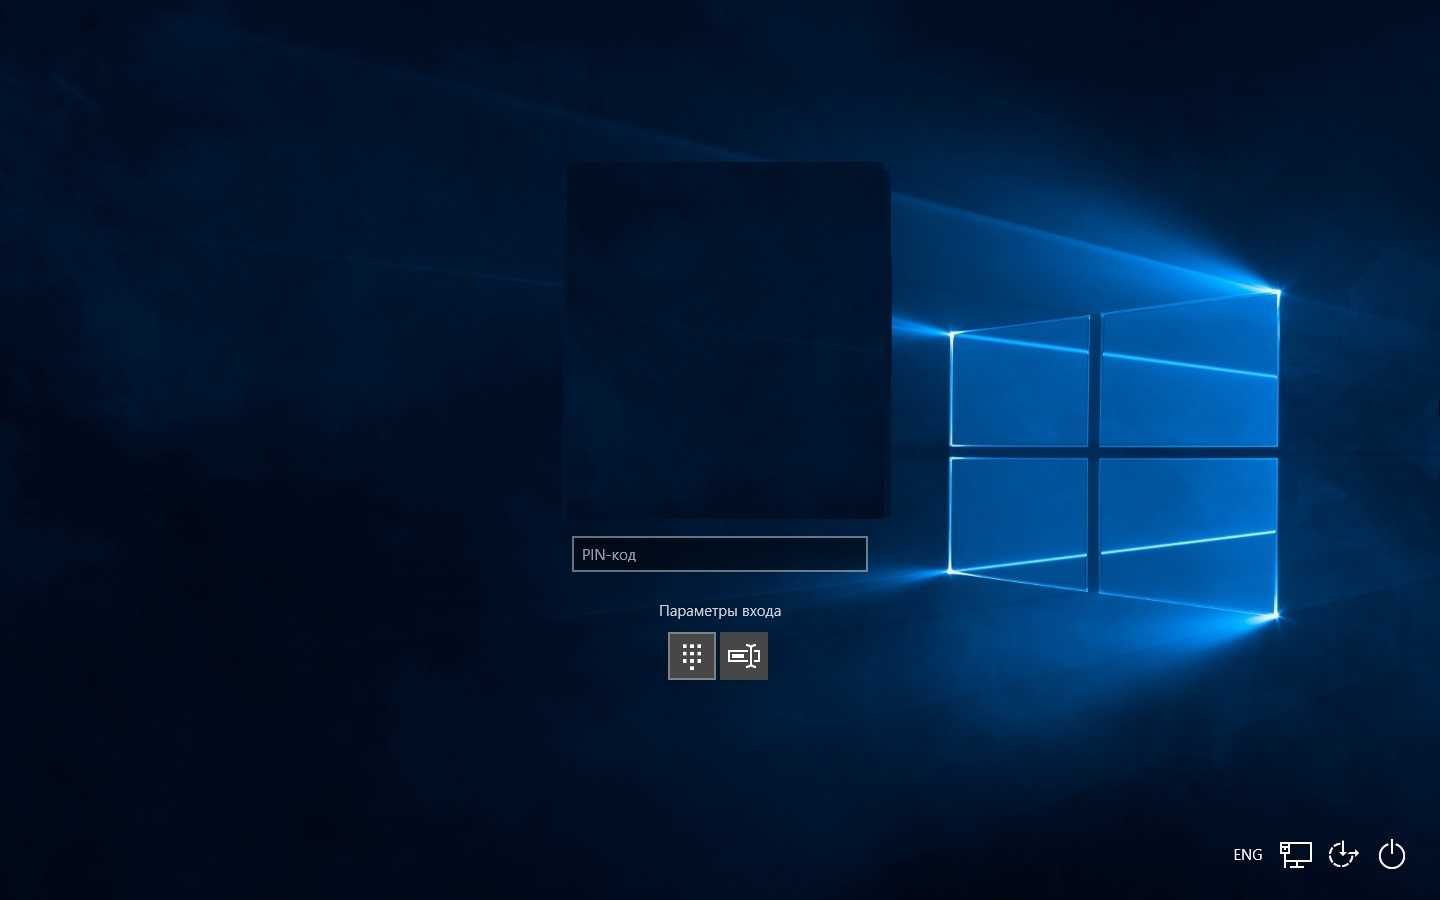1440x900 pixels.
Task: Click the network connection icon
Action: click(1296, 855)
